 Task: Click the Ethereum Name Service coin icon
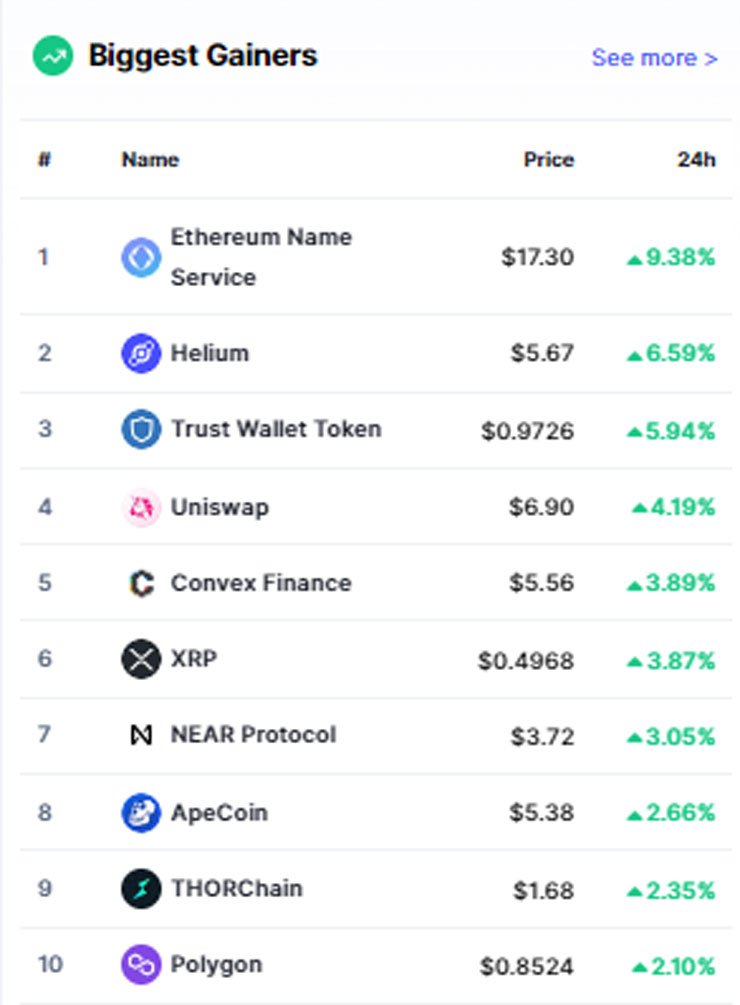tap(141, 258)
